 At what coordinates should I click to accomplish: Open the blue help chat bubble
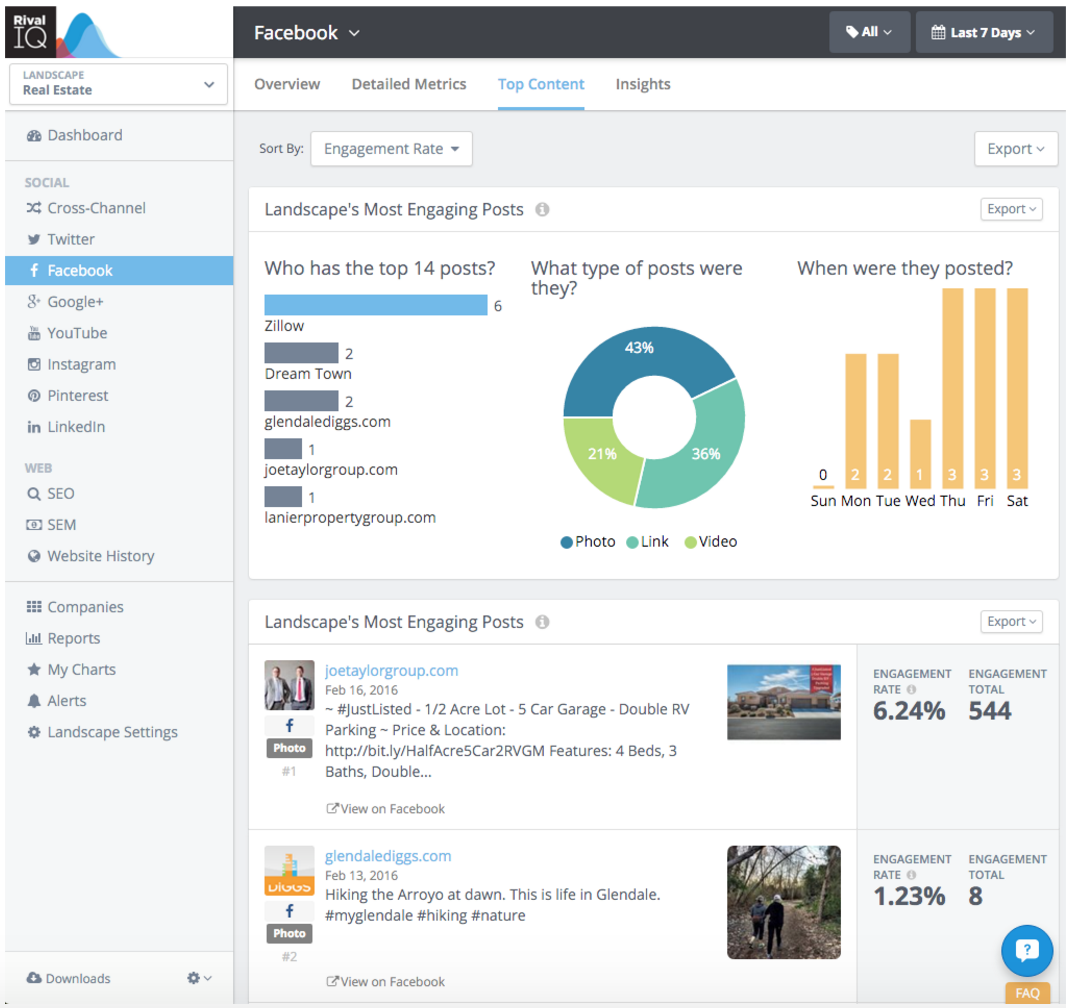coord(1027,950)
